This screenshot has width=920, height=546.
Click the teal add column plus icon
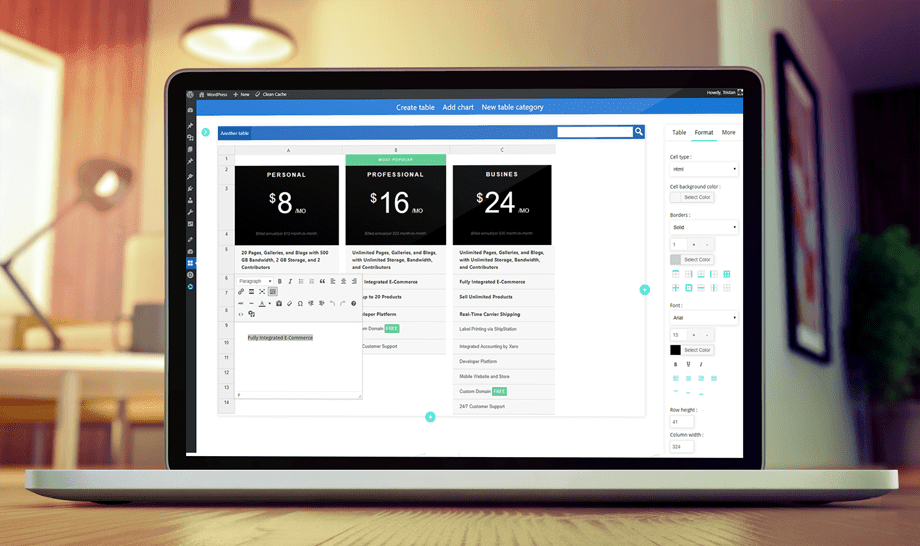pos(644,290)
